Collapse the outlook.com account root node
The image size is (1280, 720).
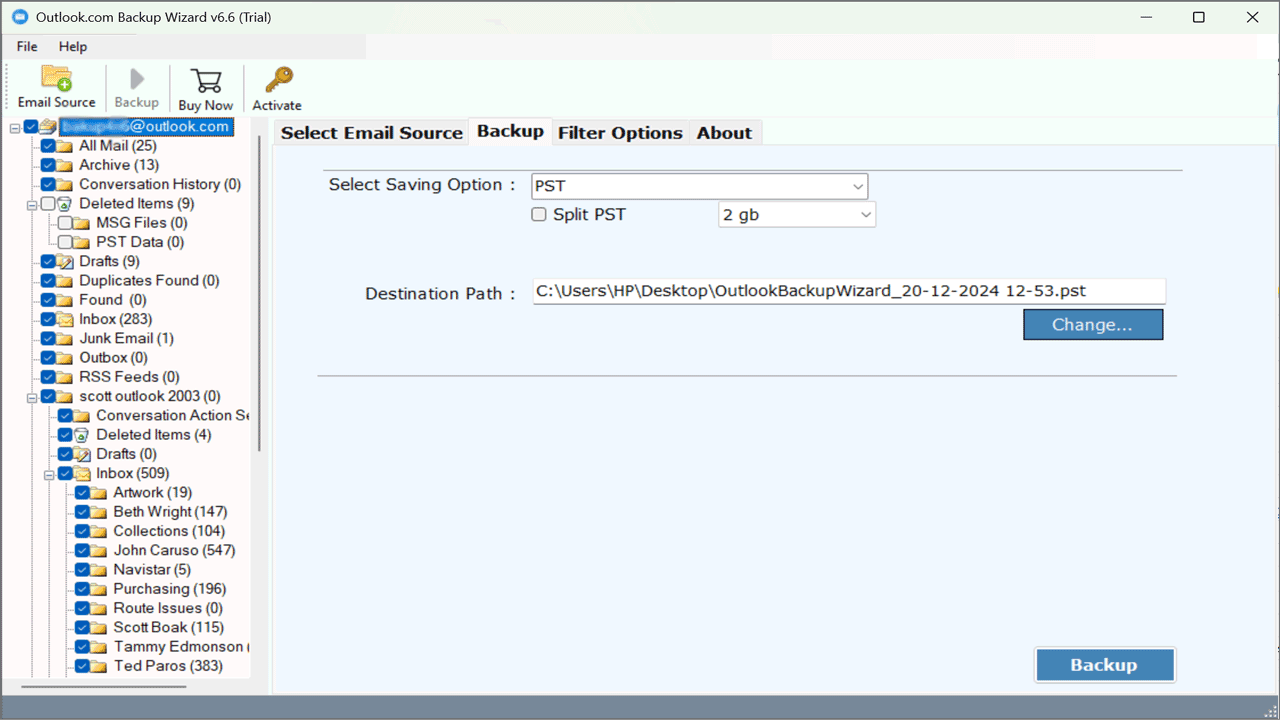point(15,127)
